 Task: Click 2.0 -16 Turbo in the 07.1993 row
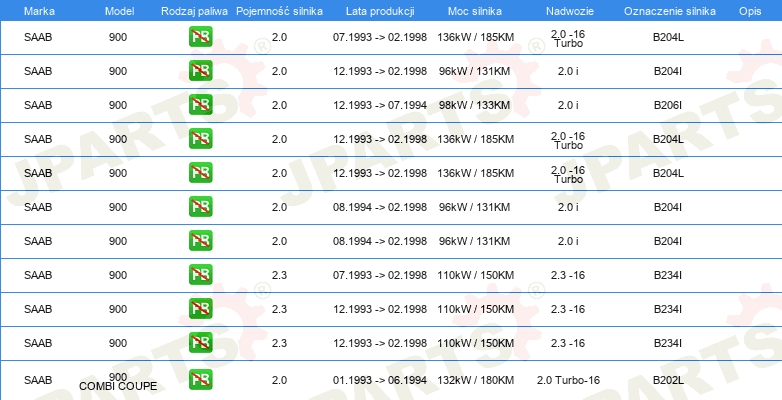(x=568, y=39)
